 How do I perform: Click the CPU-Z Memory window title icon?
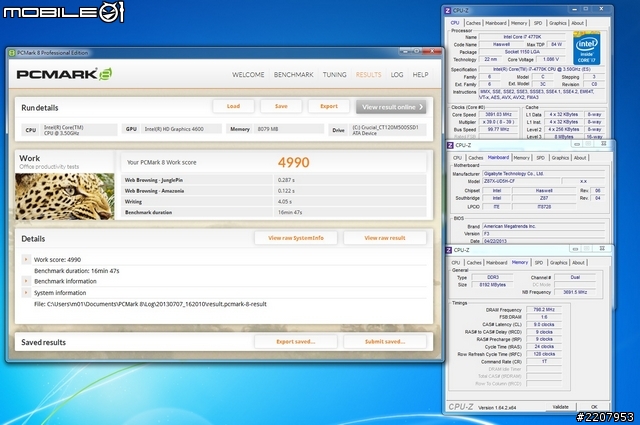pyautogui.click(x=449, y=250)
